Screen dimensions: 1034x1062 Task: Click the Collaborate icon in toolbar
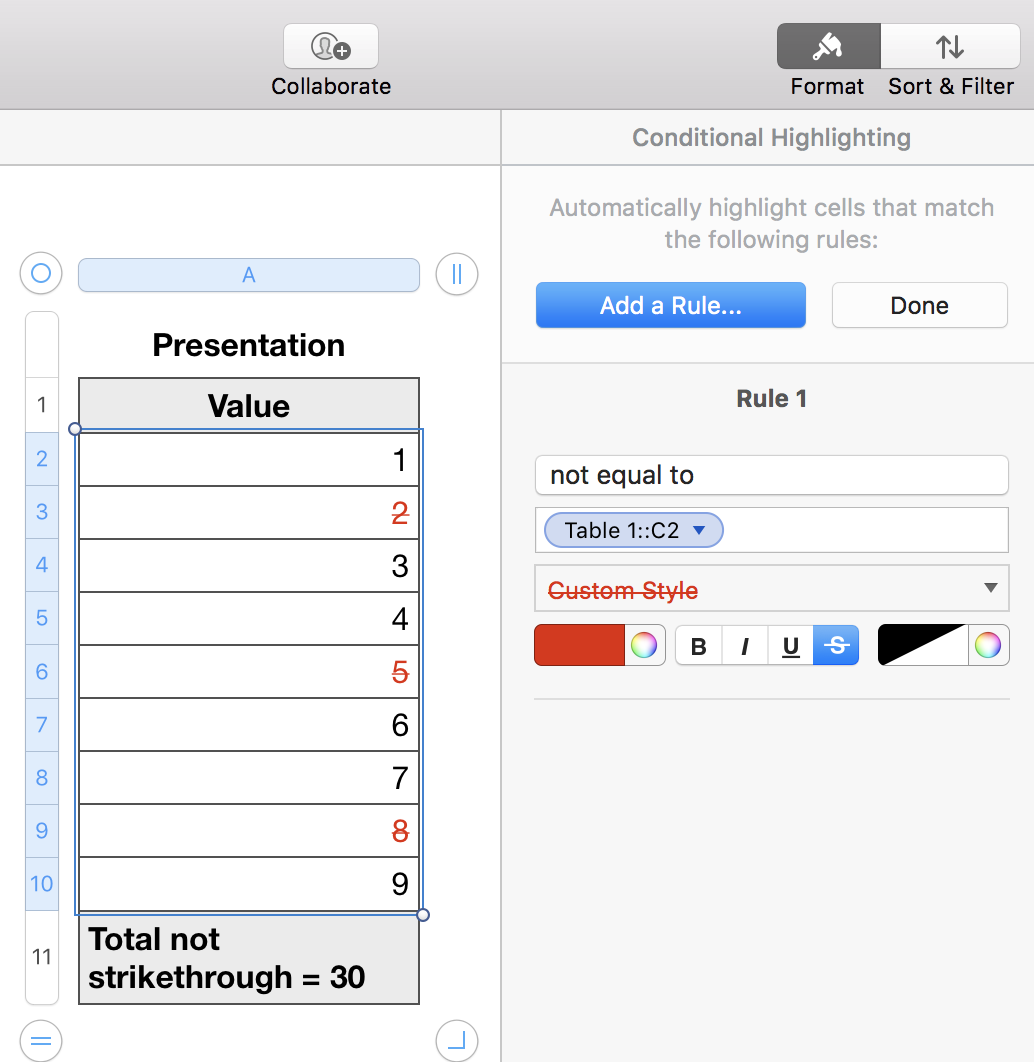(x=330, y=47)
